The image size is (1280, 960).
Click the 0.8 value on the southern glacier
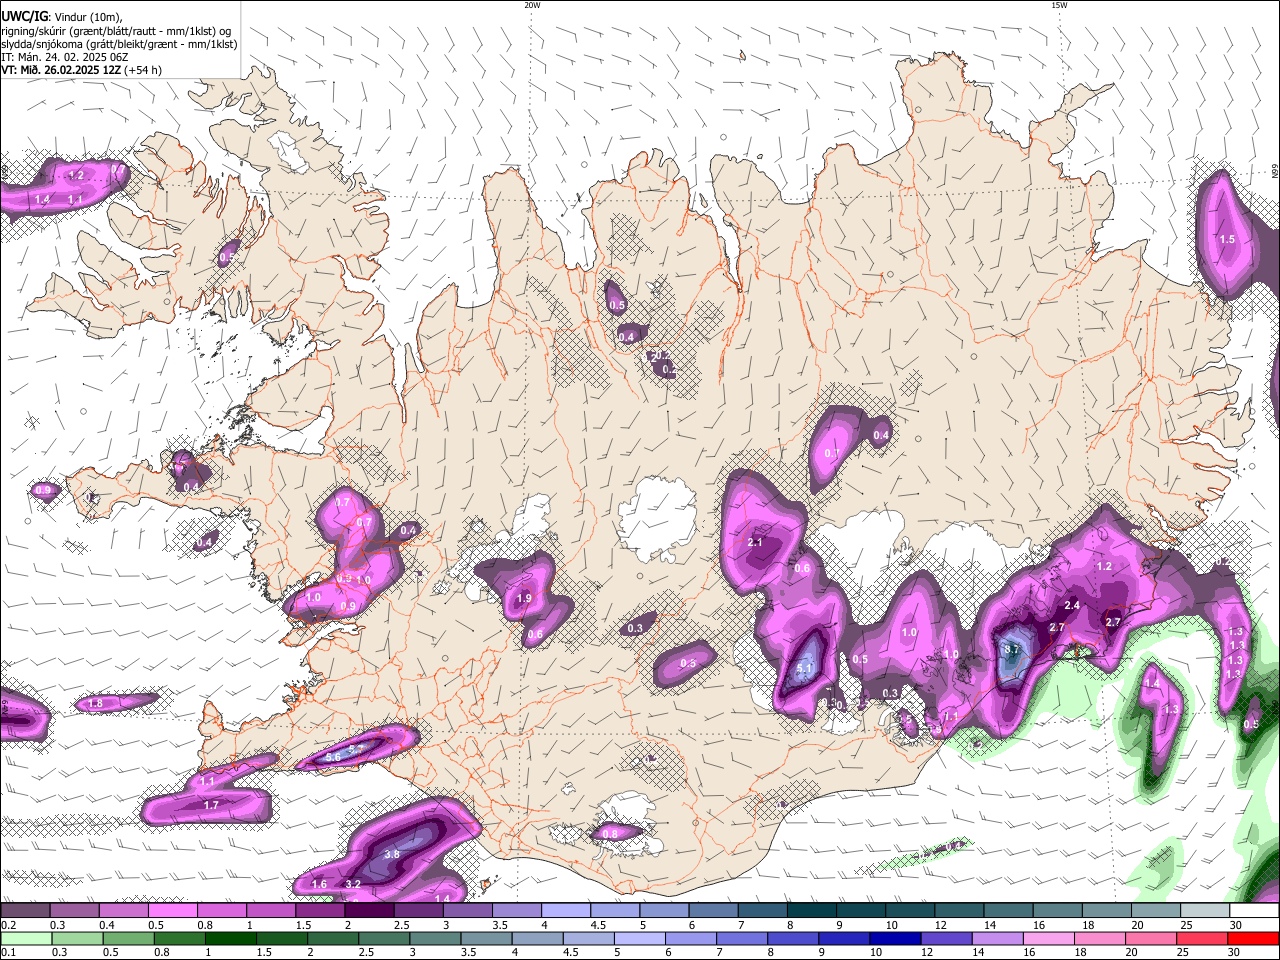[609, 832]
